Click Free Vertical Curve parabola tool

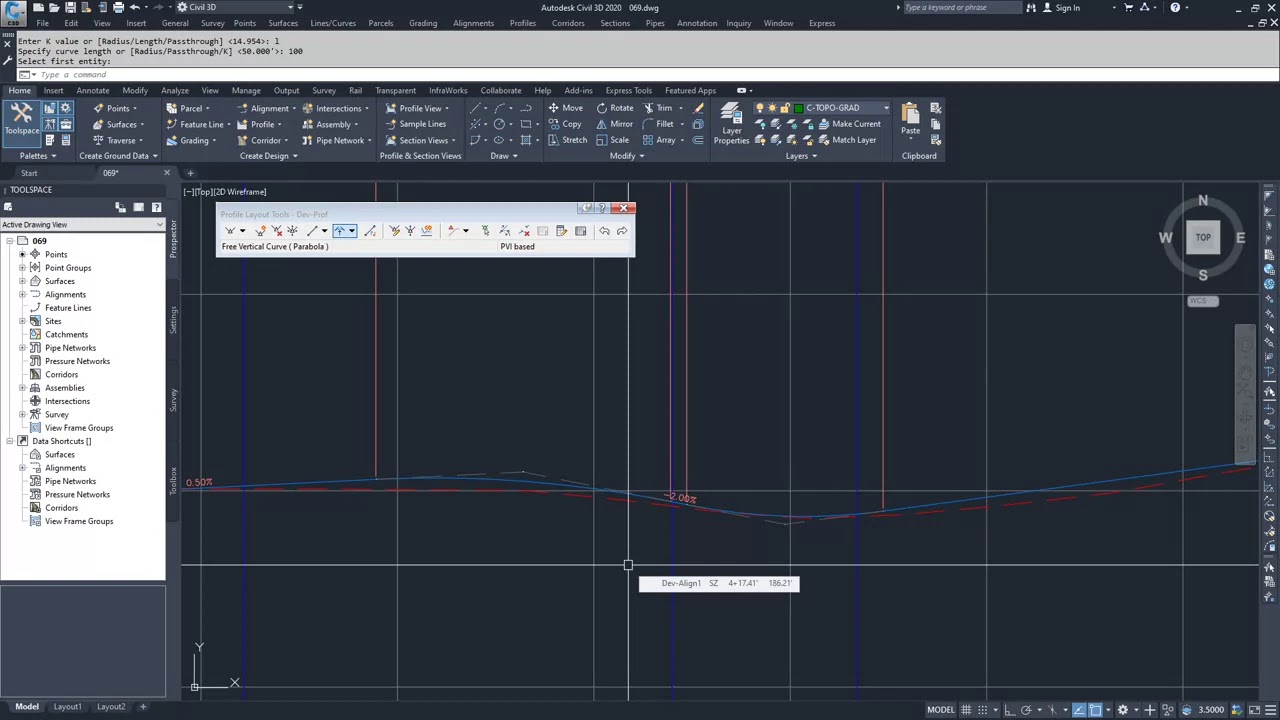click(x=340, y=231)
